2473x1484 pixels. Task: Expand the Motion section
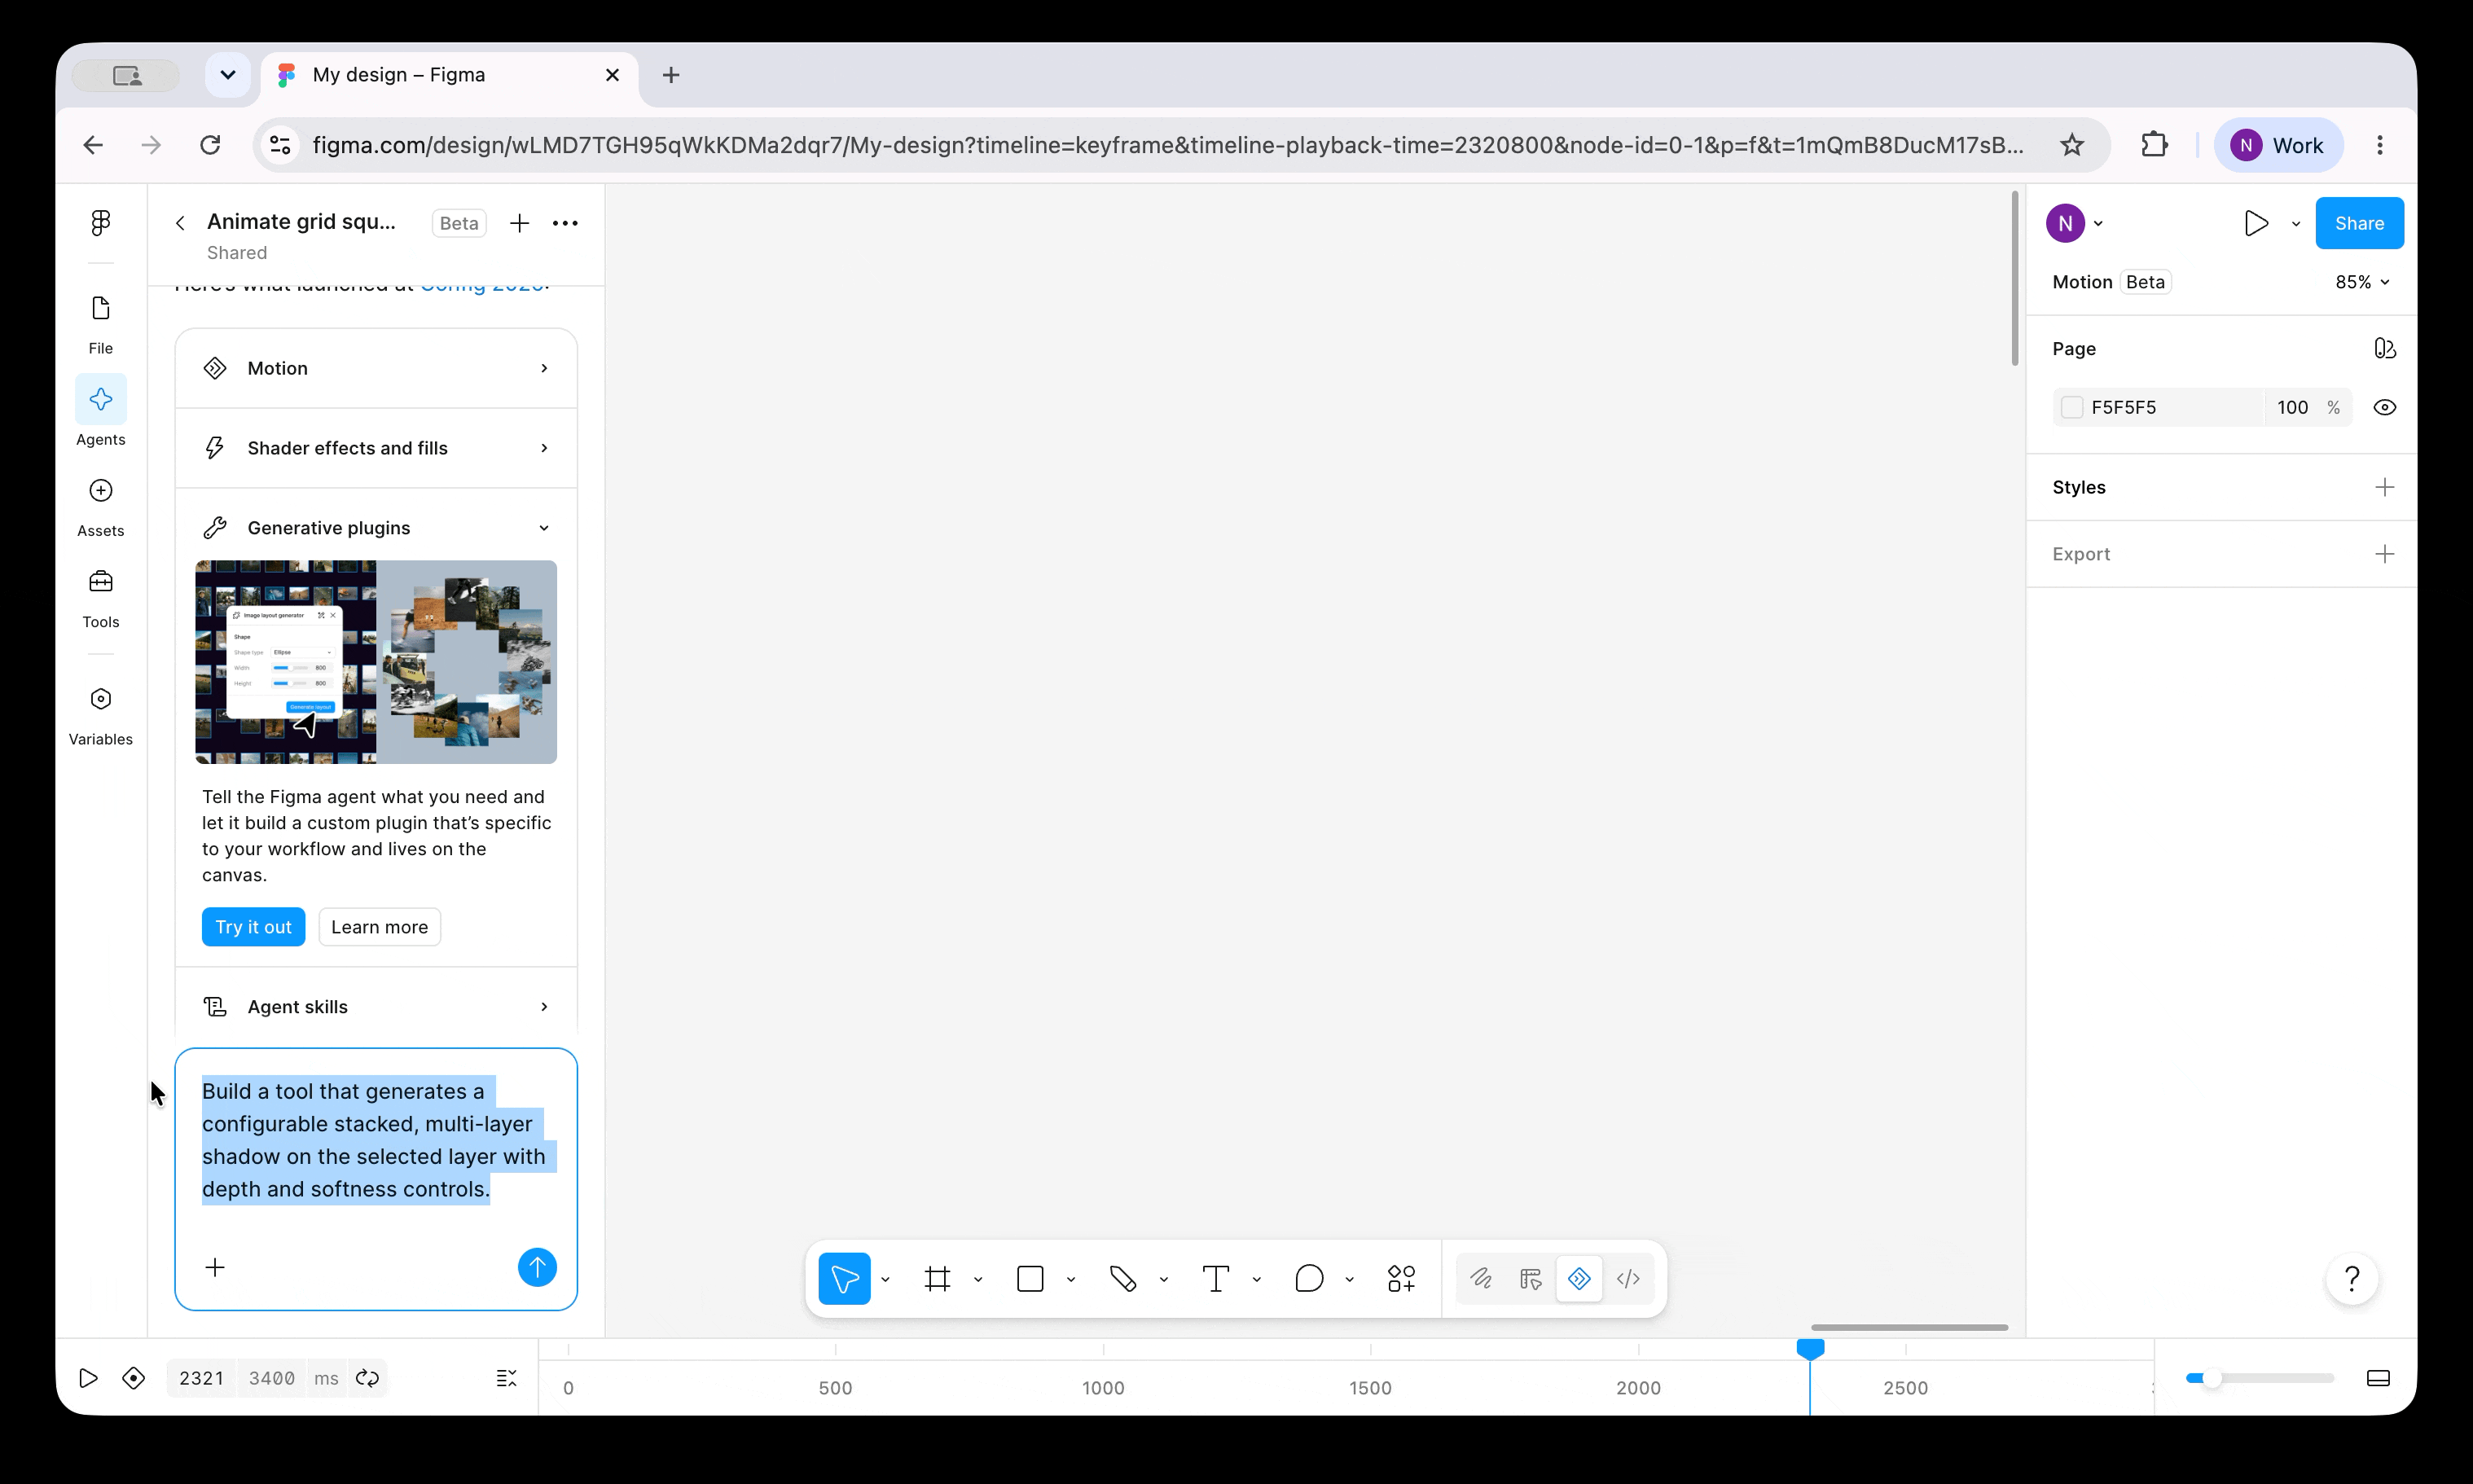(x=376, y=368)
